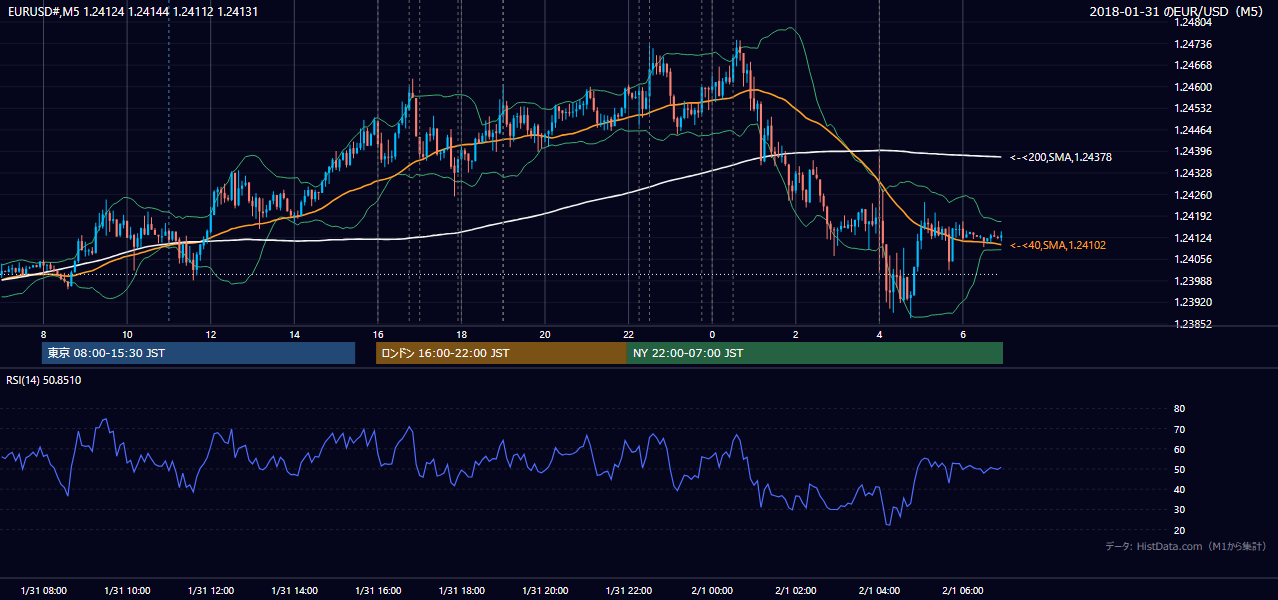
Task: Click price level 1.24464 on the axis
Action: pos(1193,130)
